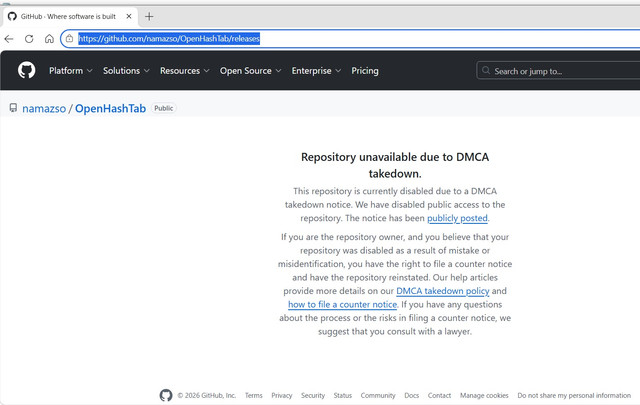Open the OpenHashTab repository link
This screenshot has height=405, width=640.
[110, 109]
